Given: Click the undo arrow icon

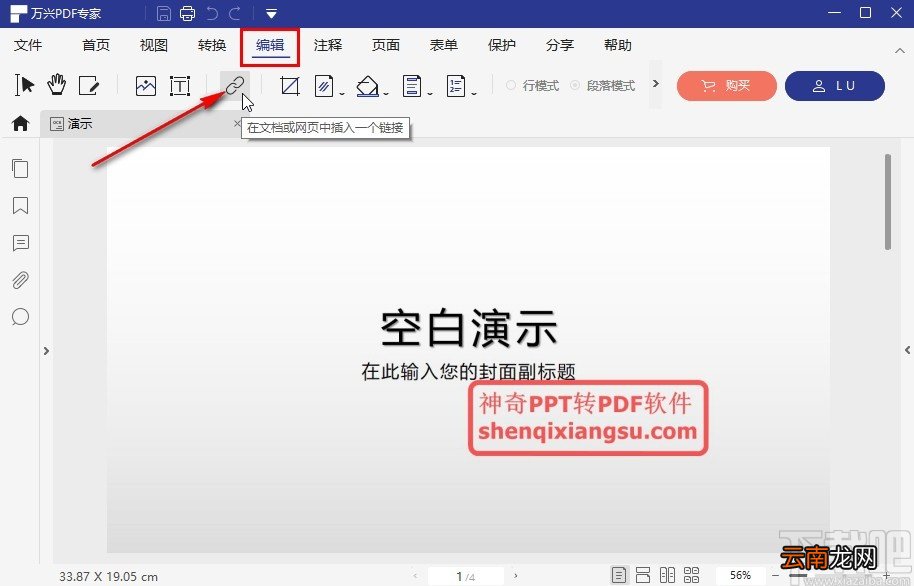Looking at the screenshot, I should (213, 13).
